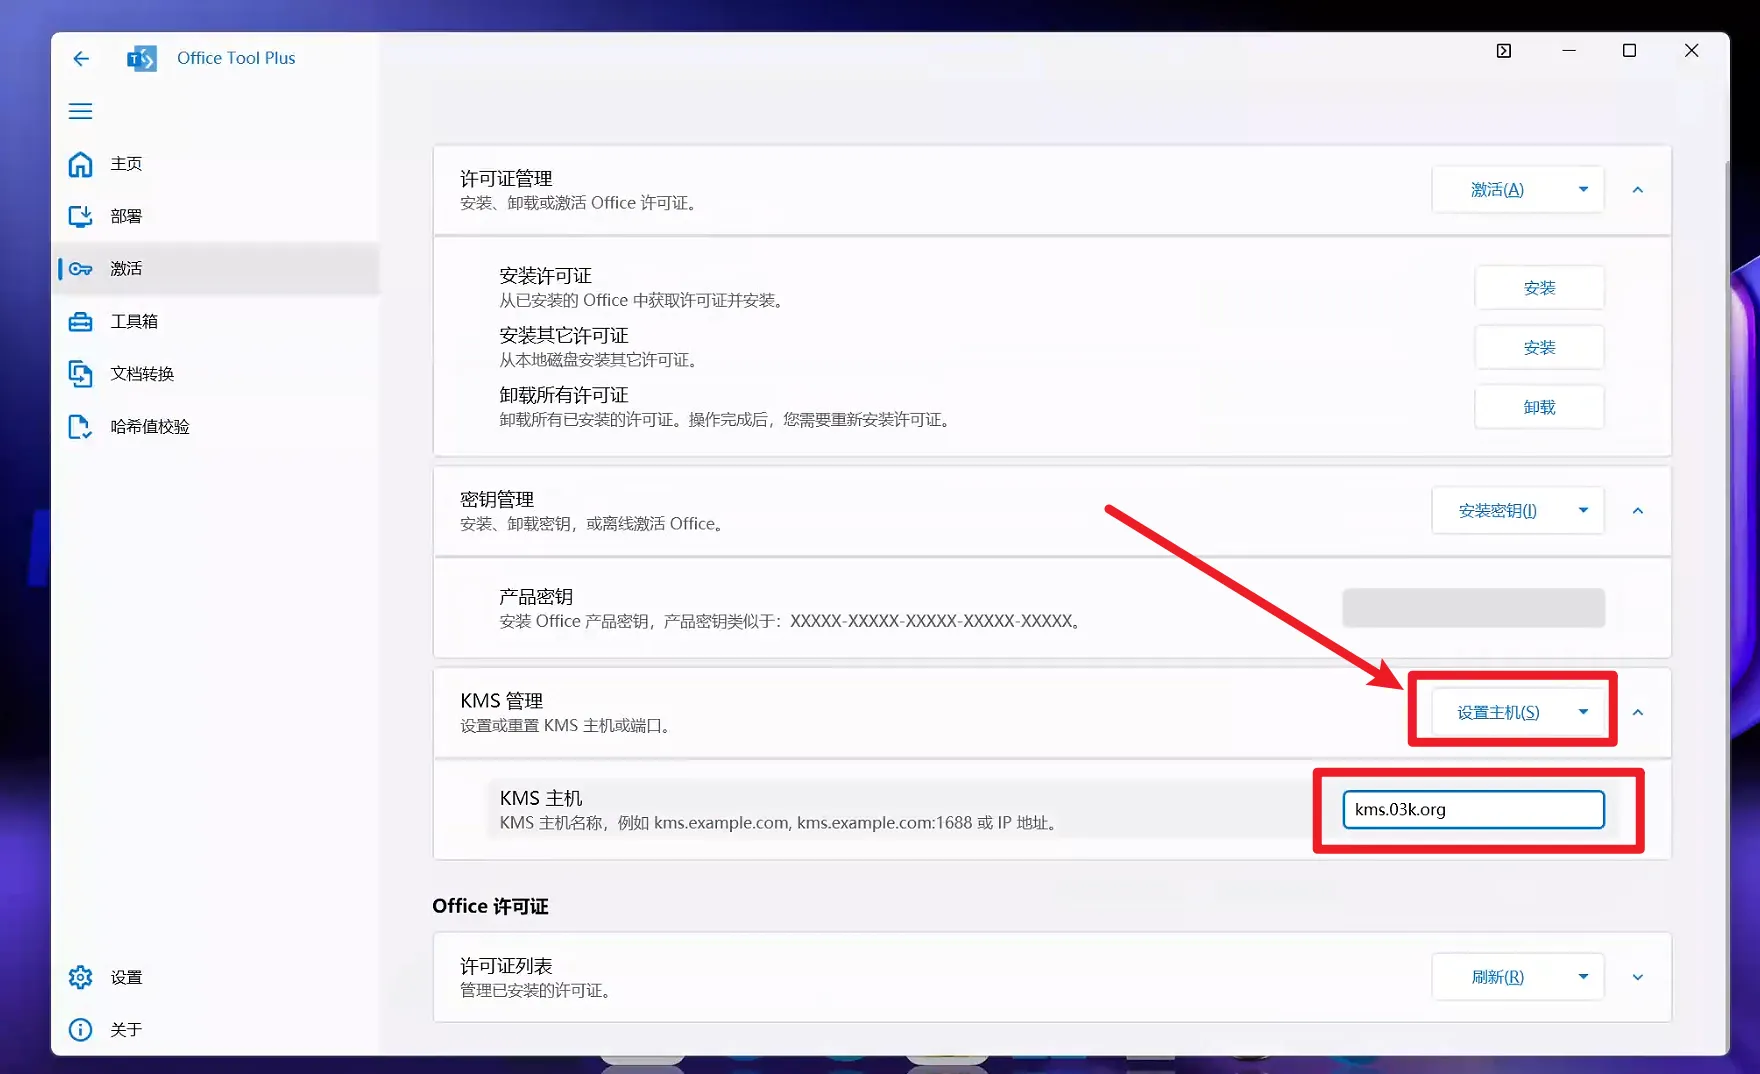Toggle the hamburger navigation menu
Viewport: 1760px width, 1074px height.
[80, 111]
